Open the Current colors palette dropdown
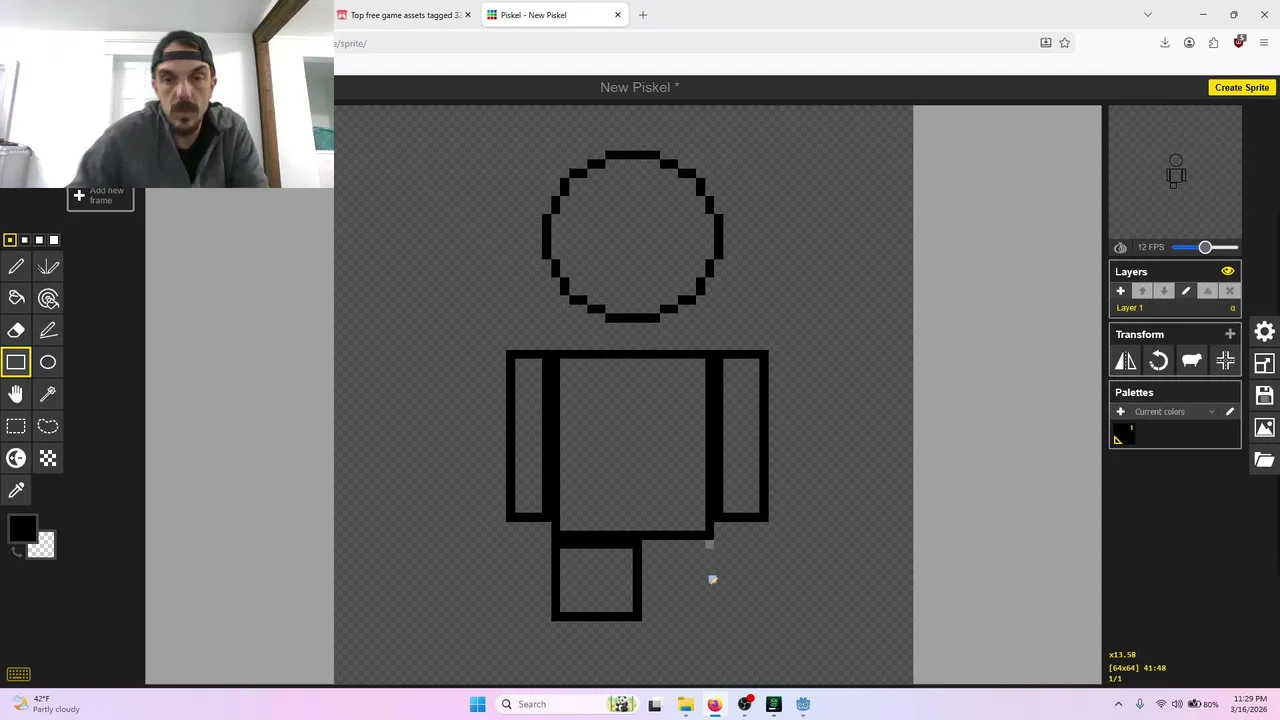Image resolution: width=1280 pixels, height=720 pixels. [1174, 412]
